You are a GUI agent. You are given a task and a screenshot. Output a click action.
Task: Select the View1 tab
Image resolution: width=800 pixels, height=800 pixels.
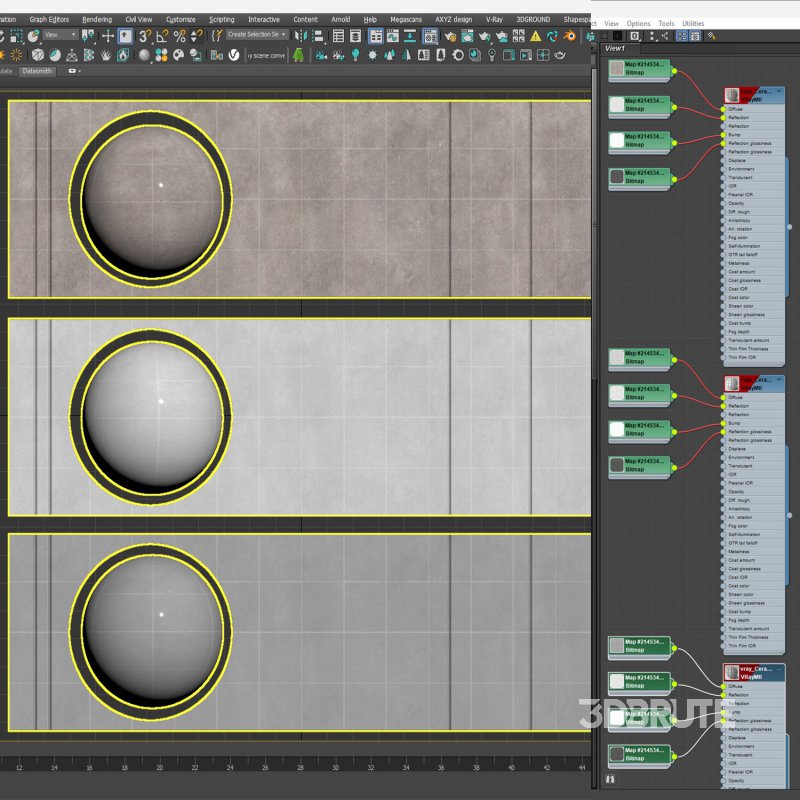point(615,47)
